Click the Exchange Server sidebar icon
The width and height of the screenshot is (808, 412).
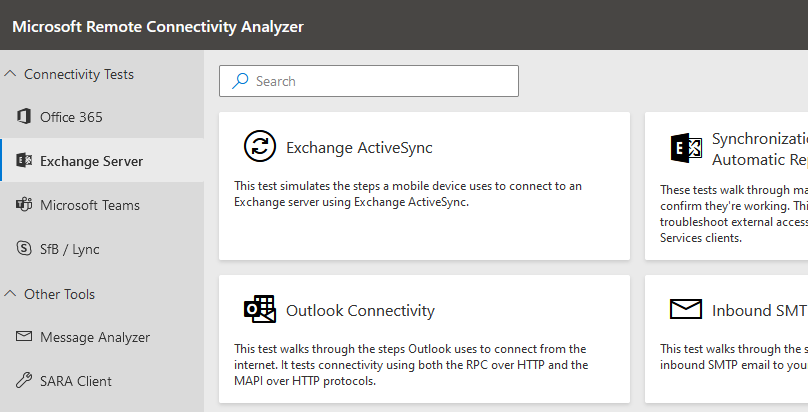click(24, 161)
